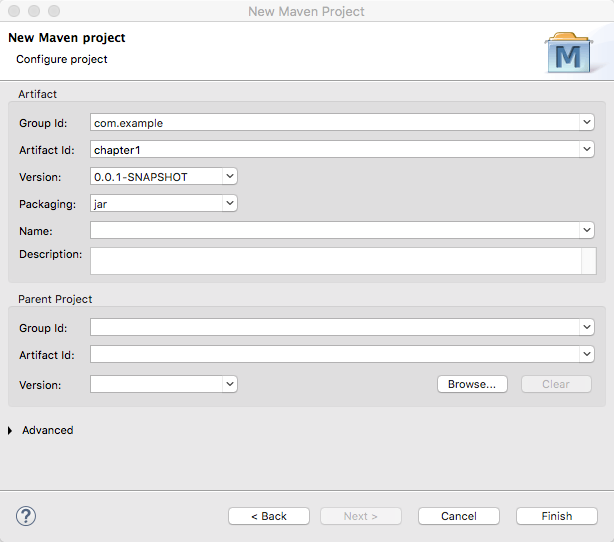Open the Name field dropdown arrow
614x542 pixels.
tap(586, 231)
